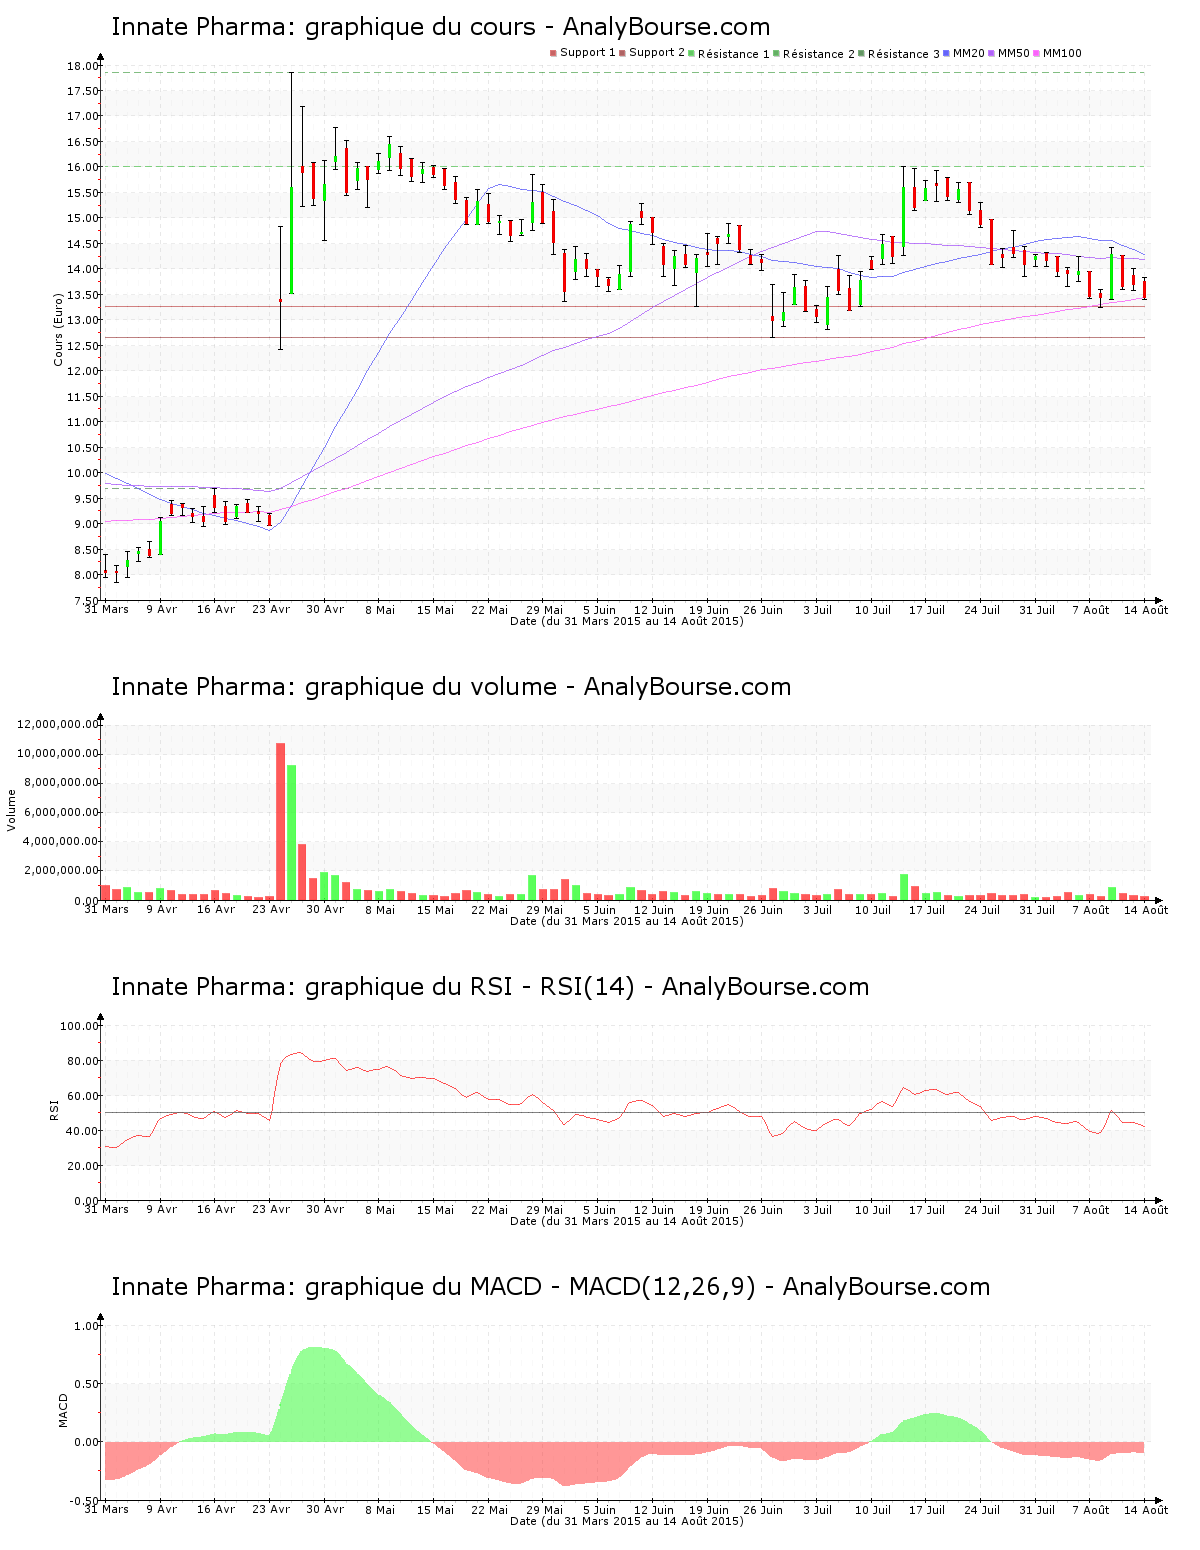Click the green swatch beside Résistance 1
1200x1550 pixels.
pyautogui.click(x=691, y=53)
